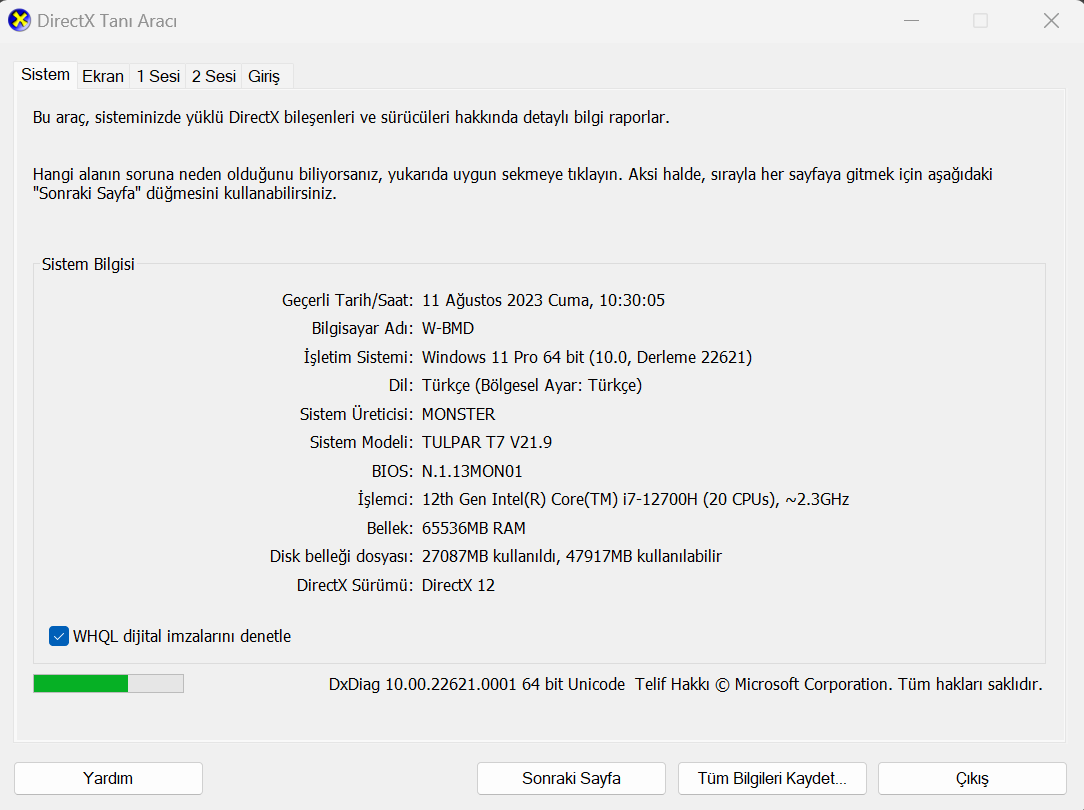
Task: Click the DirectX Tanı Aracı window title
Action: click(107, 21)
